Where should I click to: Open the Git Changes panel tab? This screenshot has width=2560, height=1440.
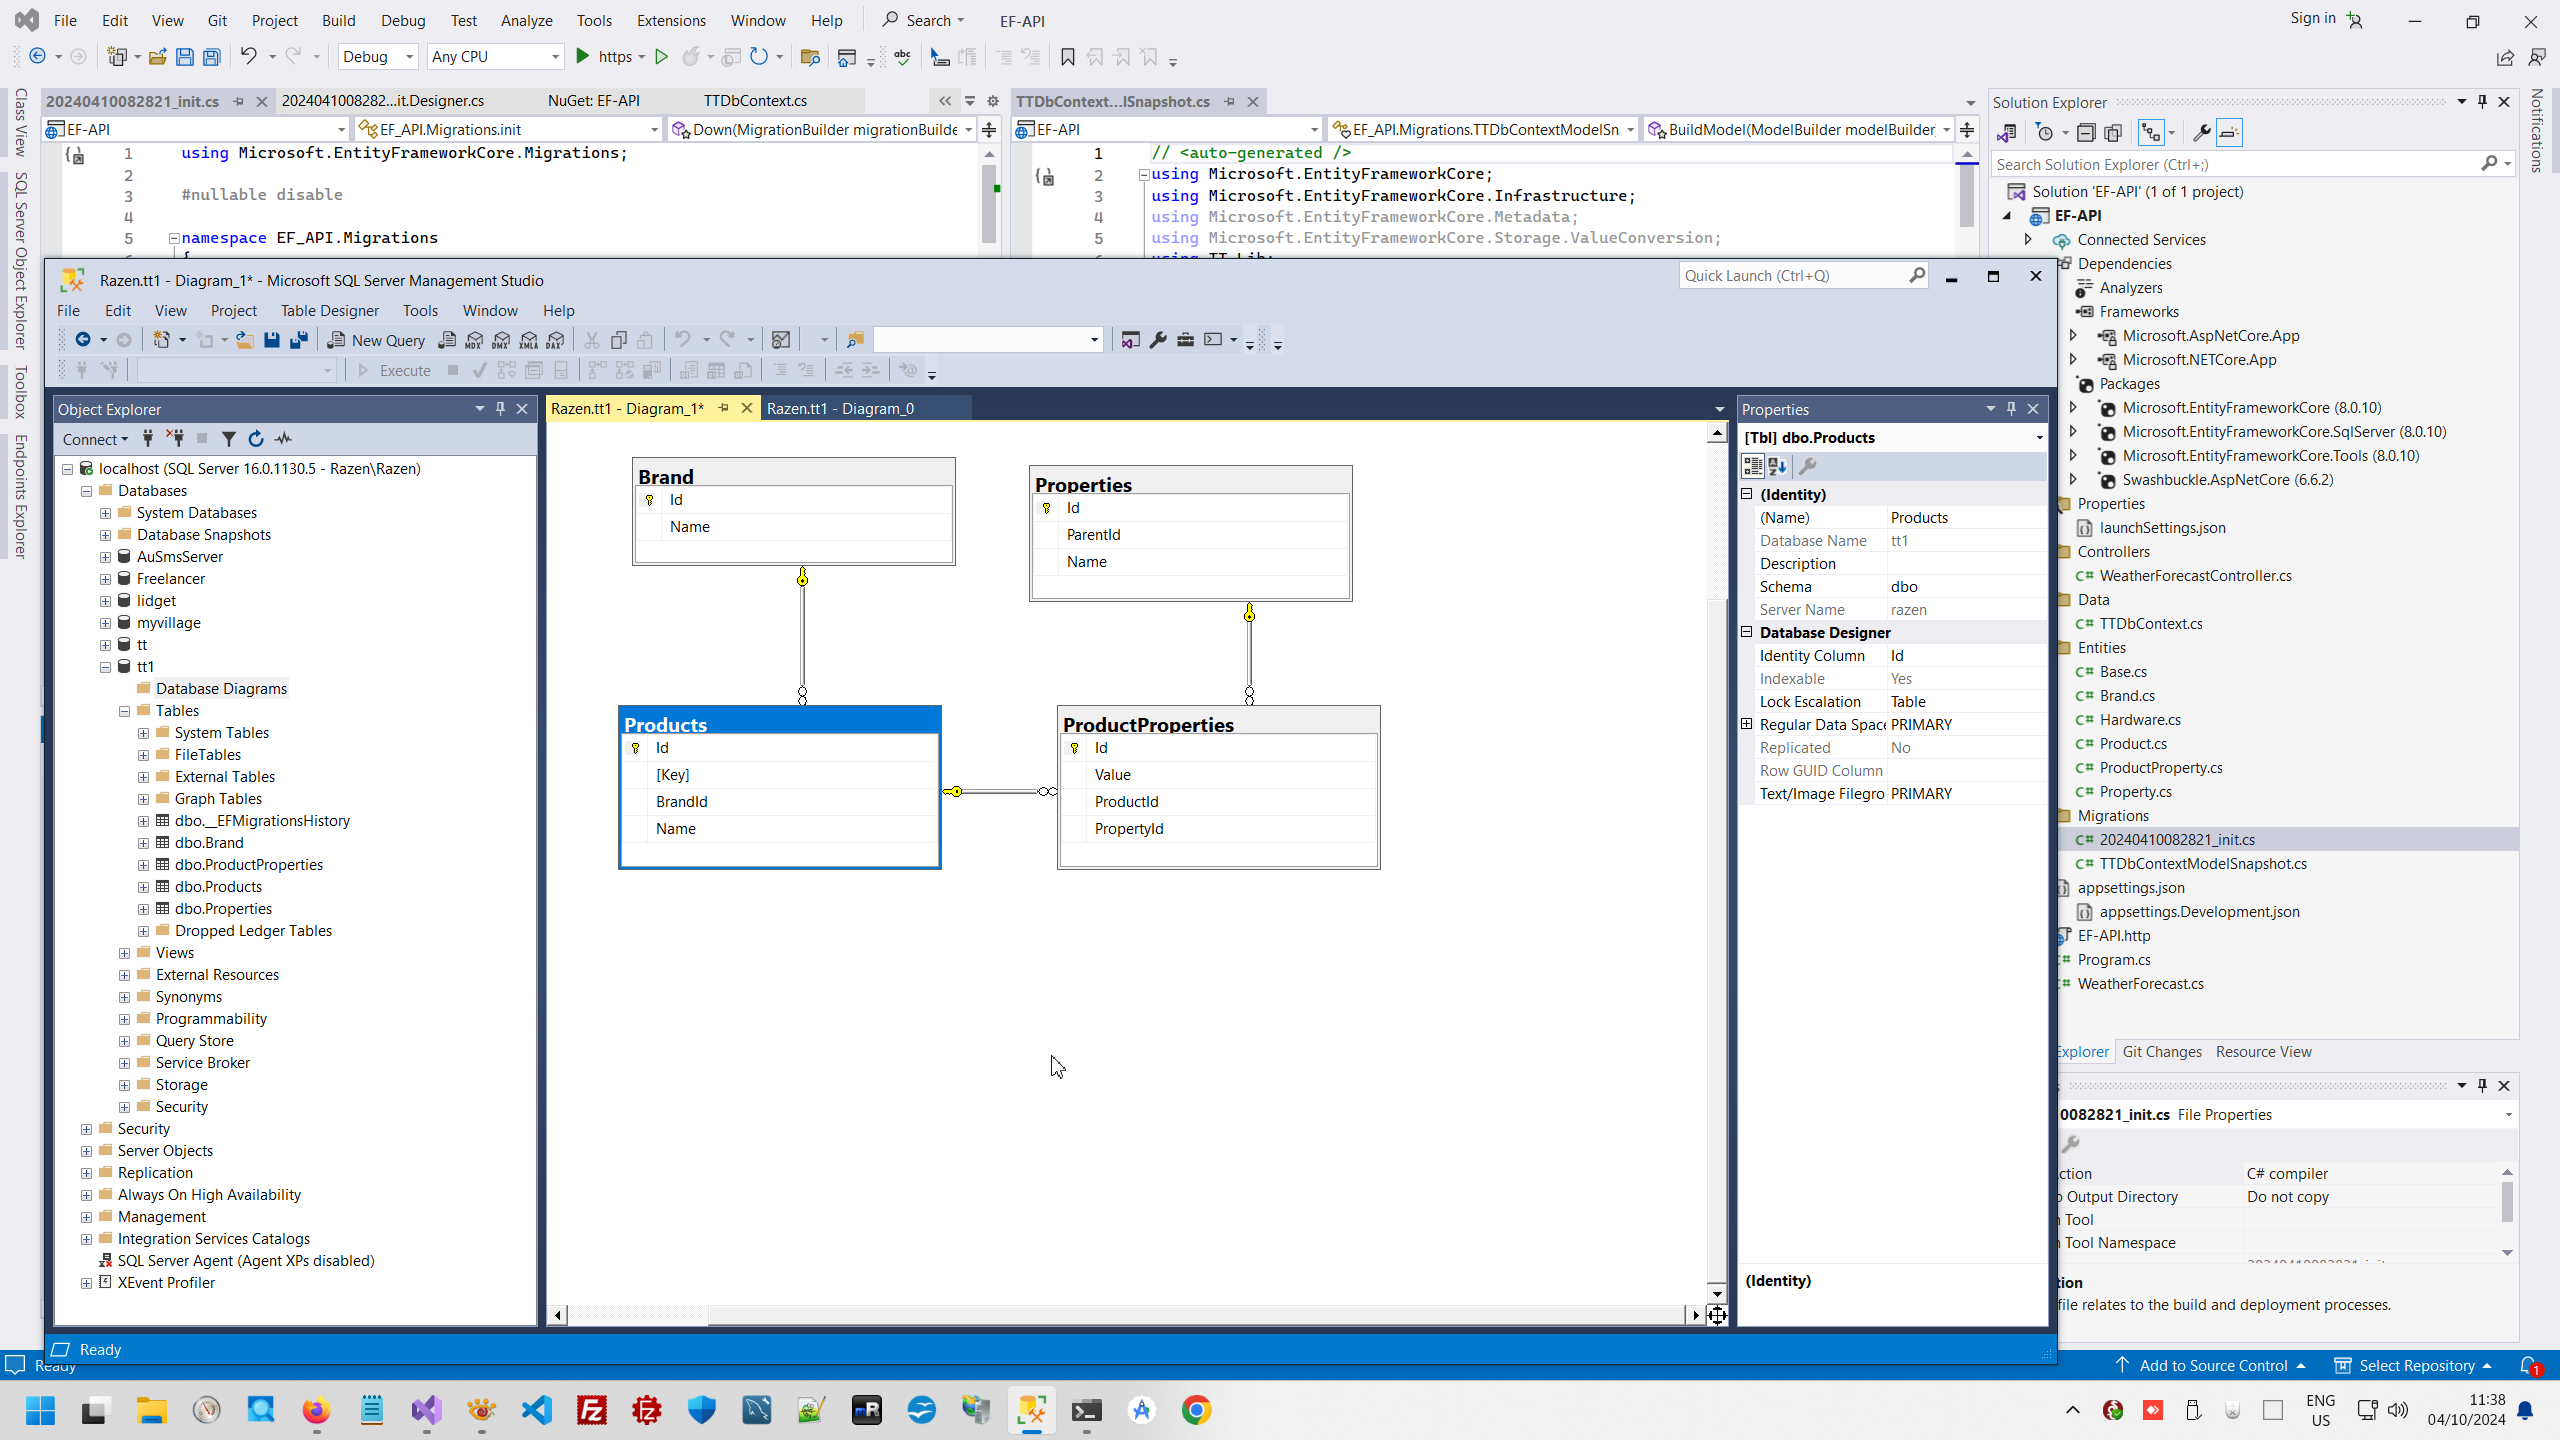(2161, 1051)
